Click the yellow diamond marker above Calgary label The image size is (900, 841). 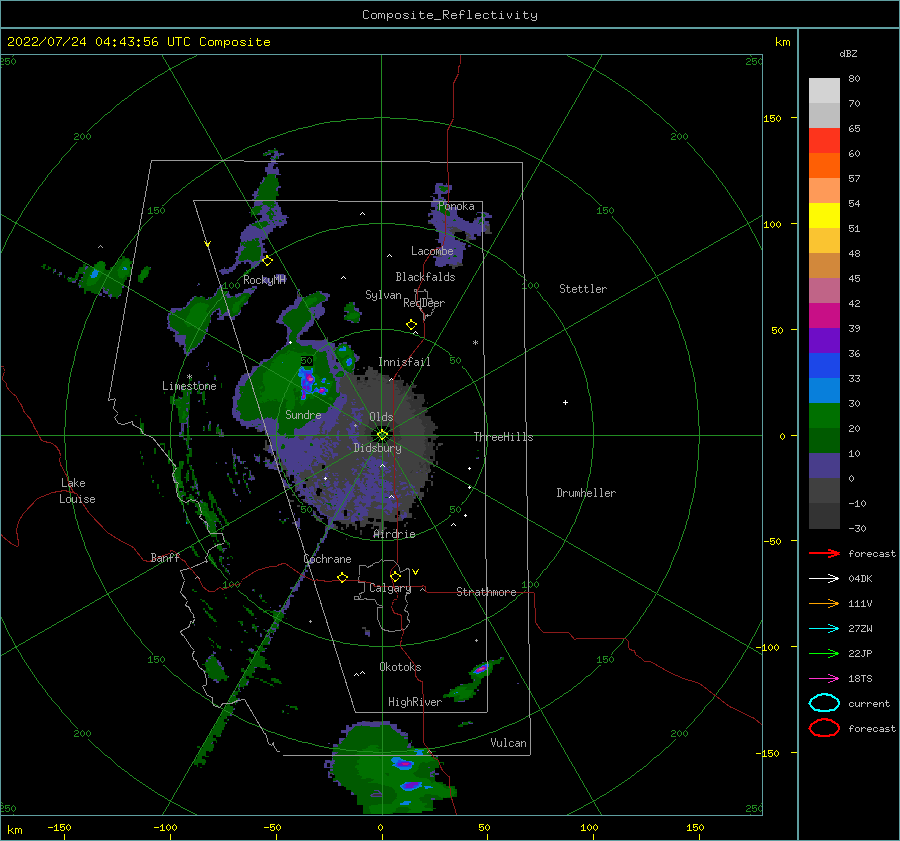[x=395, y=576]
